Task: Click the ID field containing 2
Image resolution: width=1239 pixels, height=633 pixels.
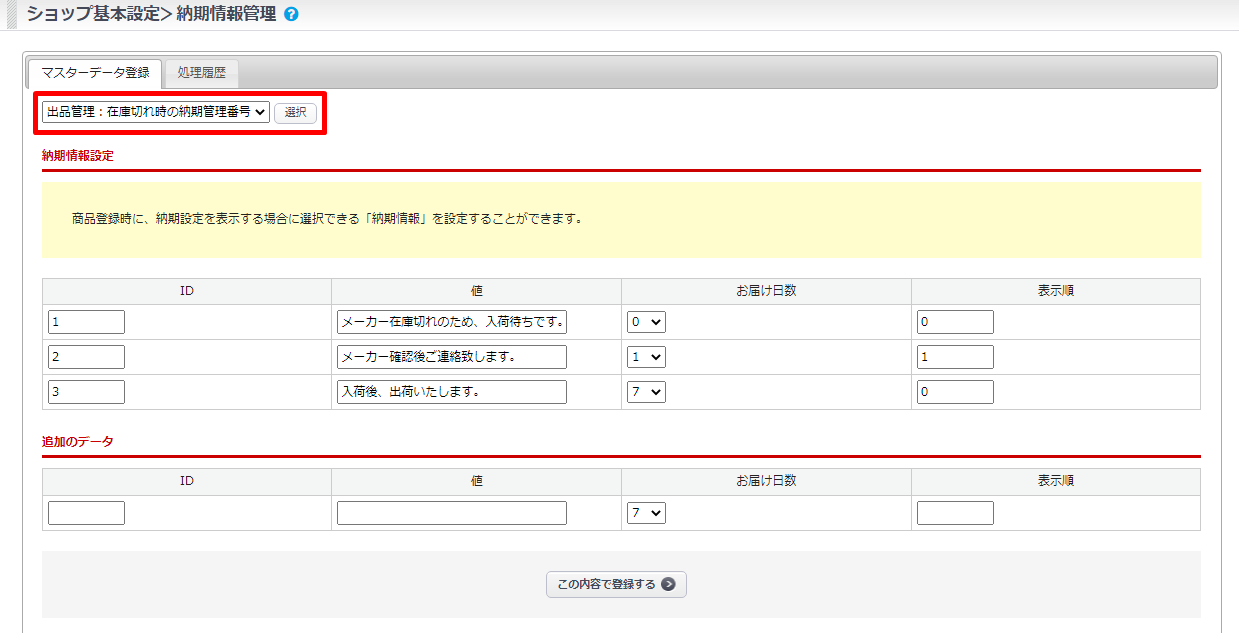Action: [x=86, y=357]
